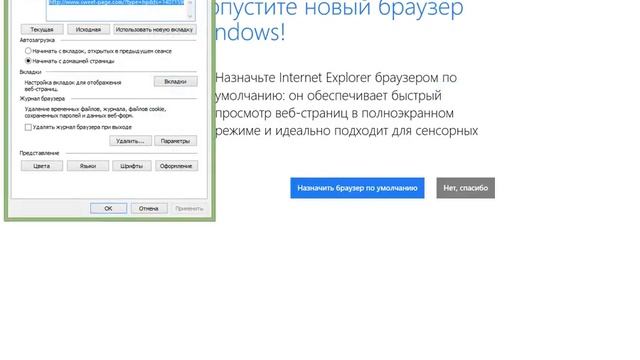Viewport: 640px width, 360px height.
Task: Confirm dialog with OK
Action: pyautogui.click(x=108, y=208)
